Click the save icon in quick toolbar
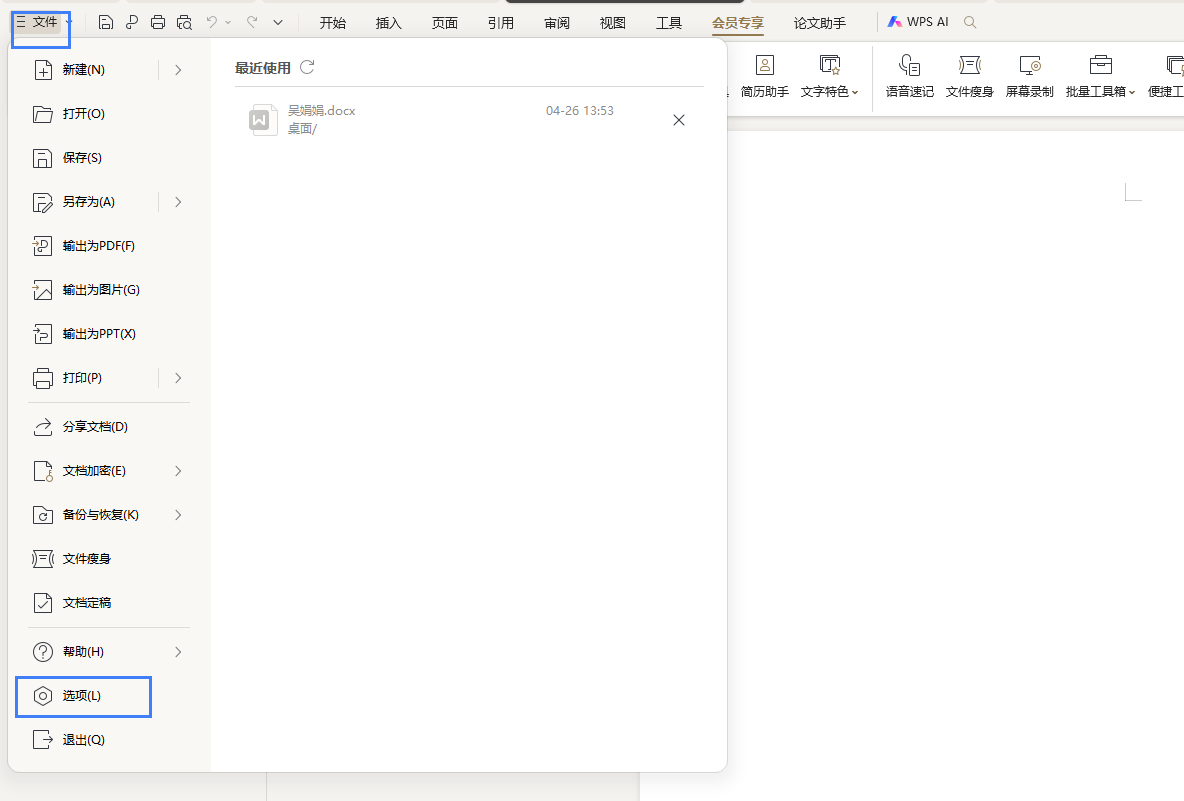 (106, 23)
